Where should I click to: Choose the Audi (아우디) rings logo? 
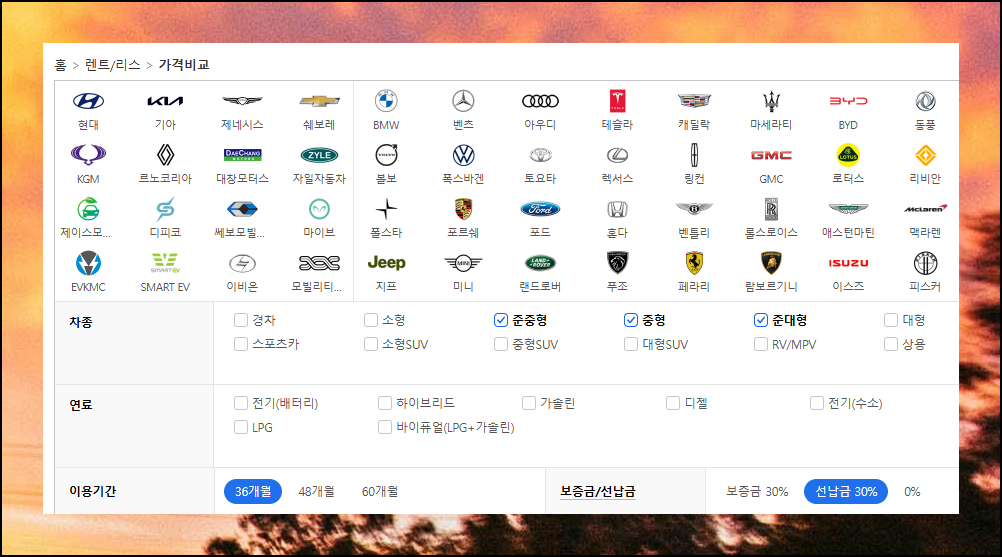click(x=540, y=101)
